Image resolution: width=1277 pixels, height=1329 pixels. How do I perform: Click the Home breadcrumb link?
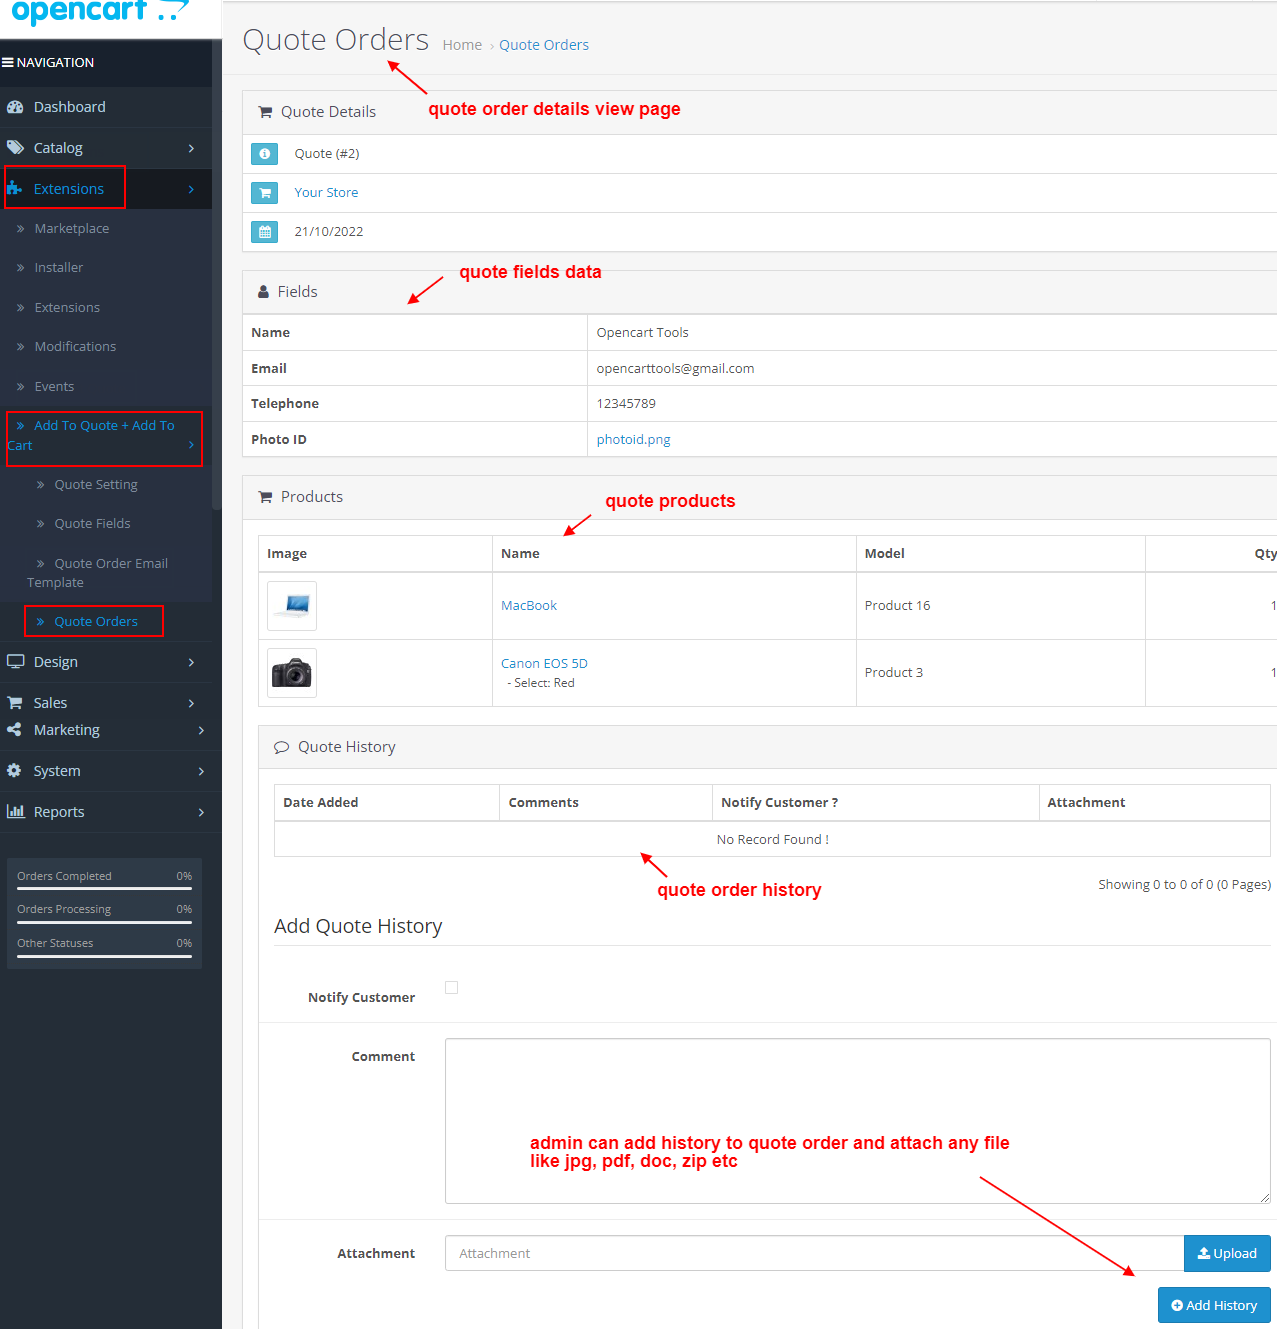click(462, 45)
